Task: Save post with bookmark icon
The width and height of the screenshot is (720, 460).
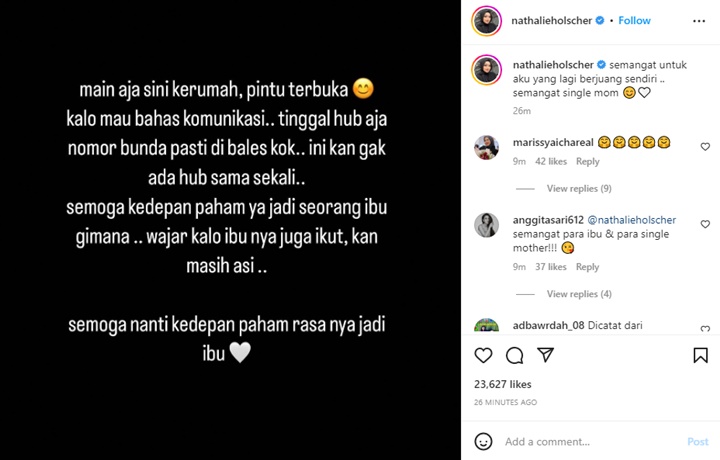Action: click(700, 355)
